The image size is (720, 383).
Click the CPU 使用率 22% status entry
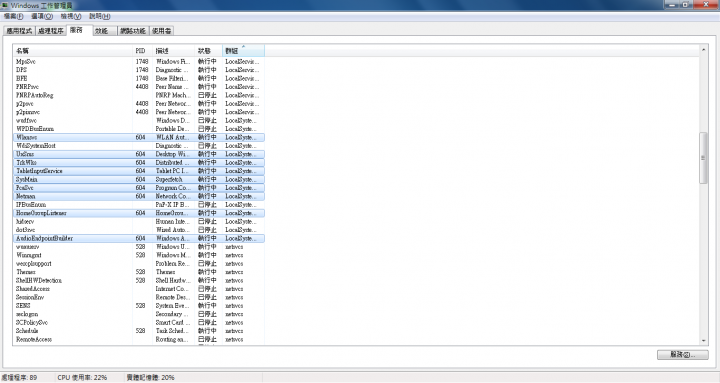(82, 377)
